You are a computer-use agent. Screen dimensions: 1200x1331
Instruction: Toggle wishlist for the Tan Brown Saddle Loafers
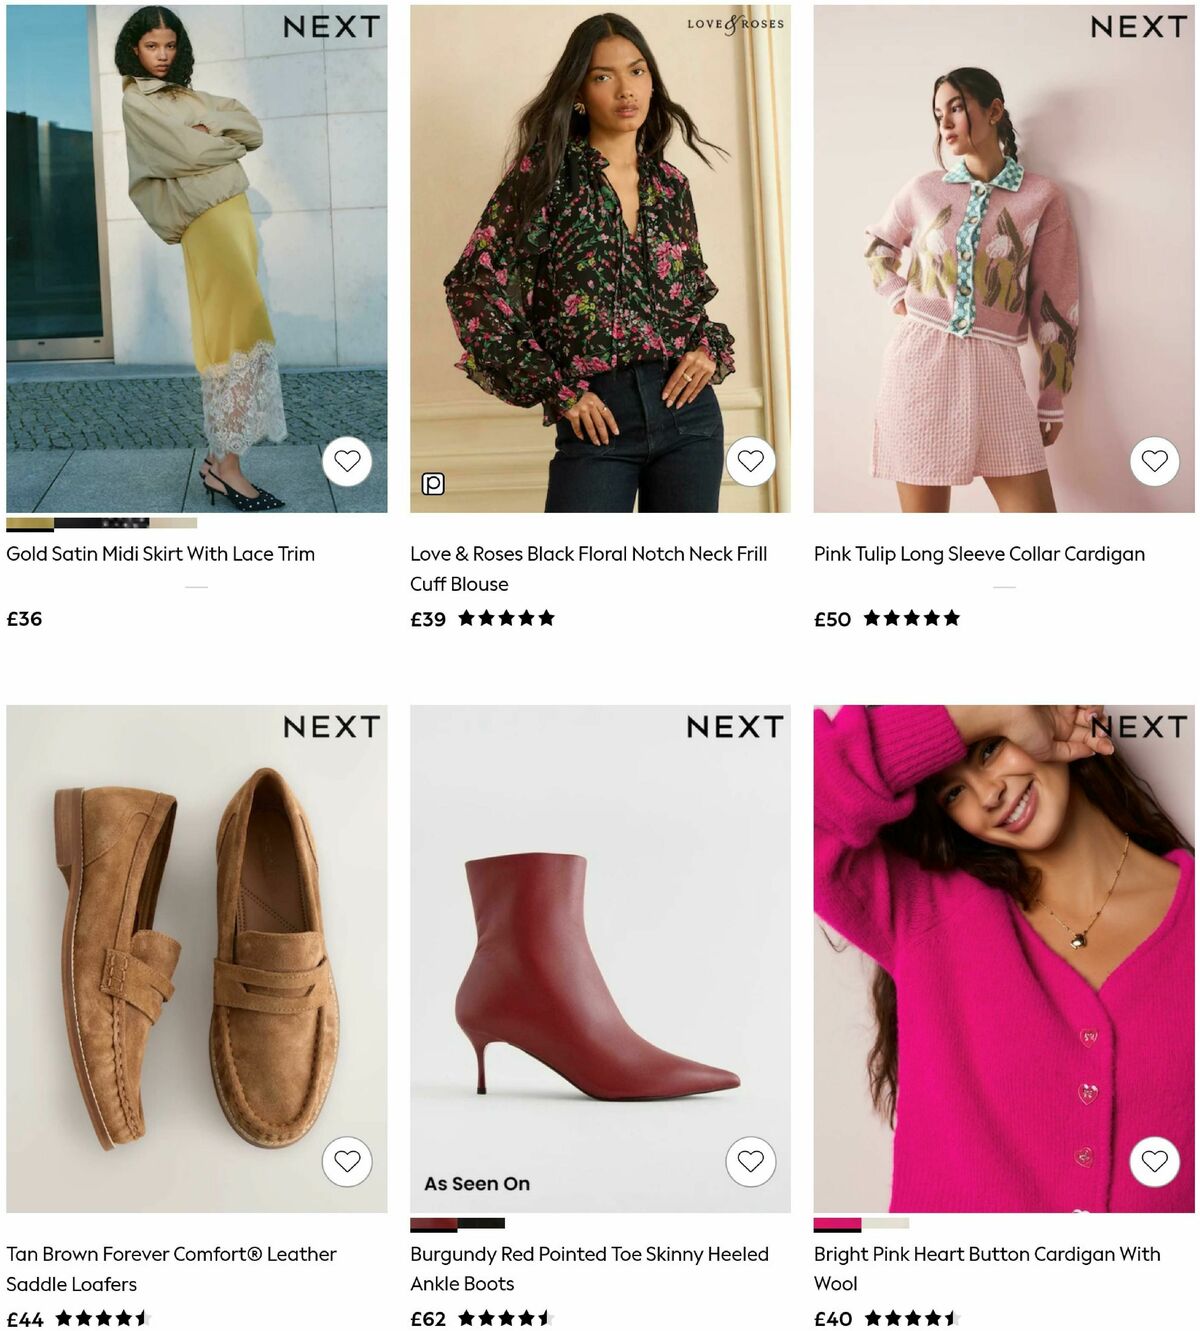click(347, 1161)
